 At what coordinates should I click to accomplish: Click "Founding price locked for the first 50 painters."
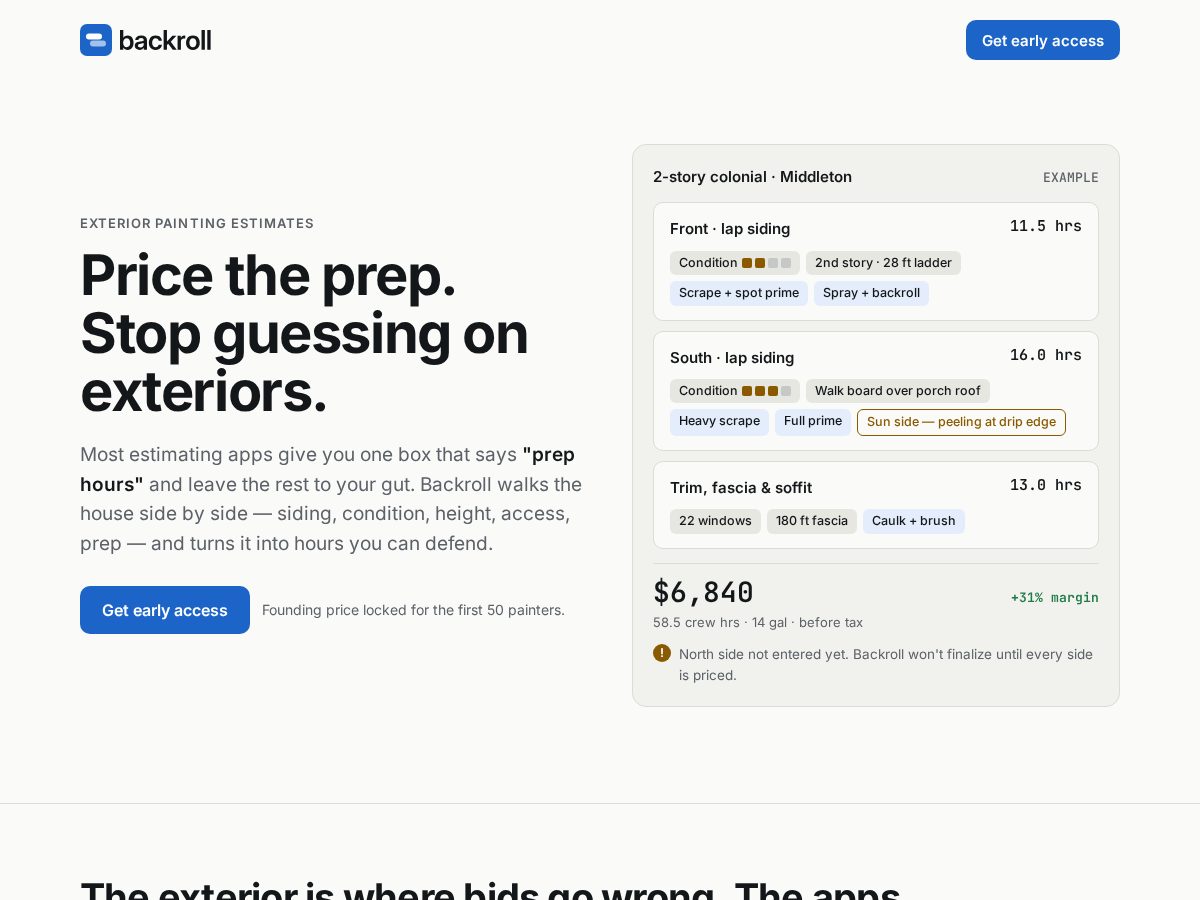coord(413,610)
